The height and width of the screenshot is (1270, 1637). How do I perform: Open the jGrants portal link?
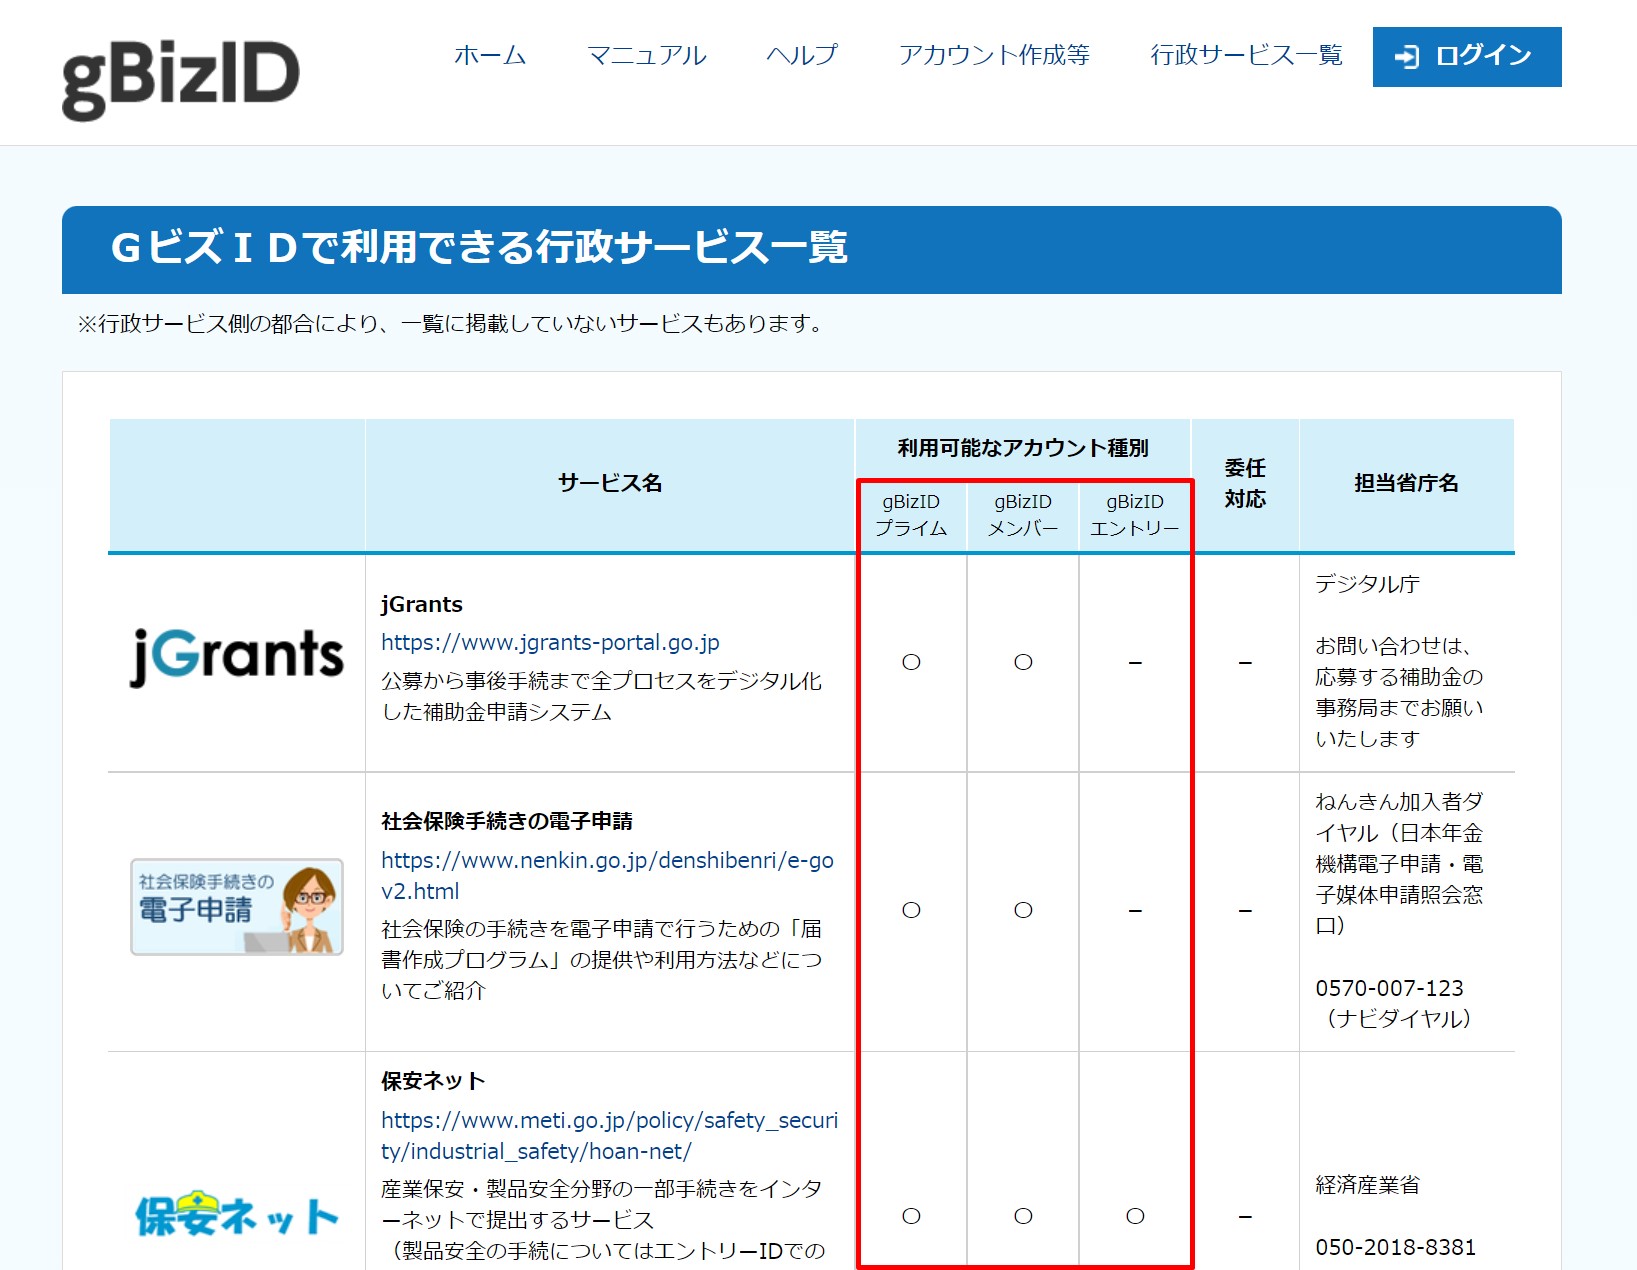(x=551, y=643)
